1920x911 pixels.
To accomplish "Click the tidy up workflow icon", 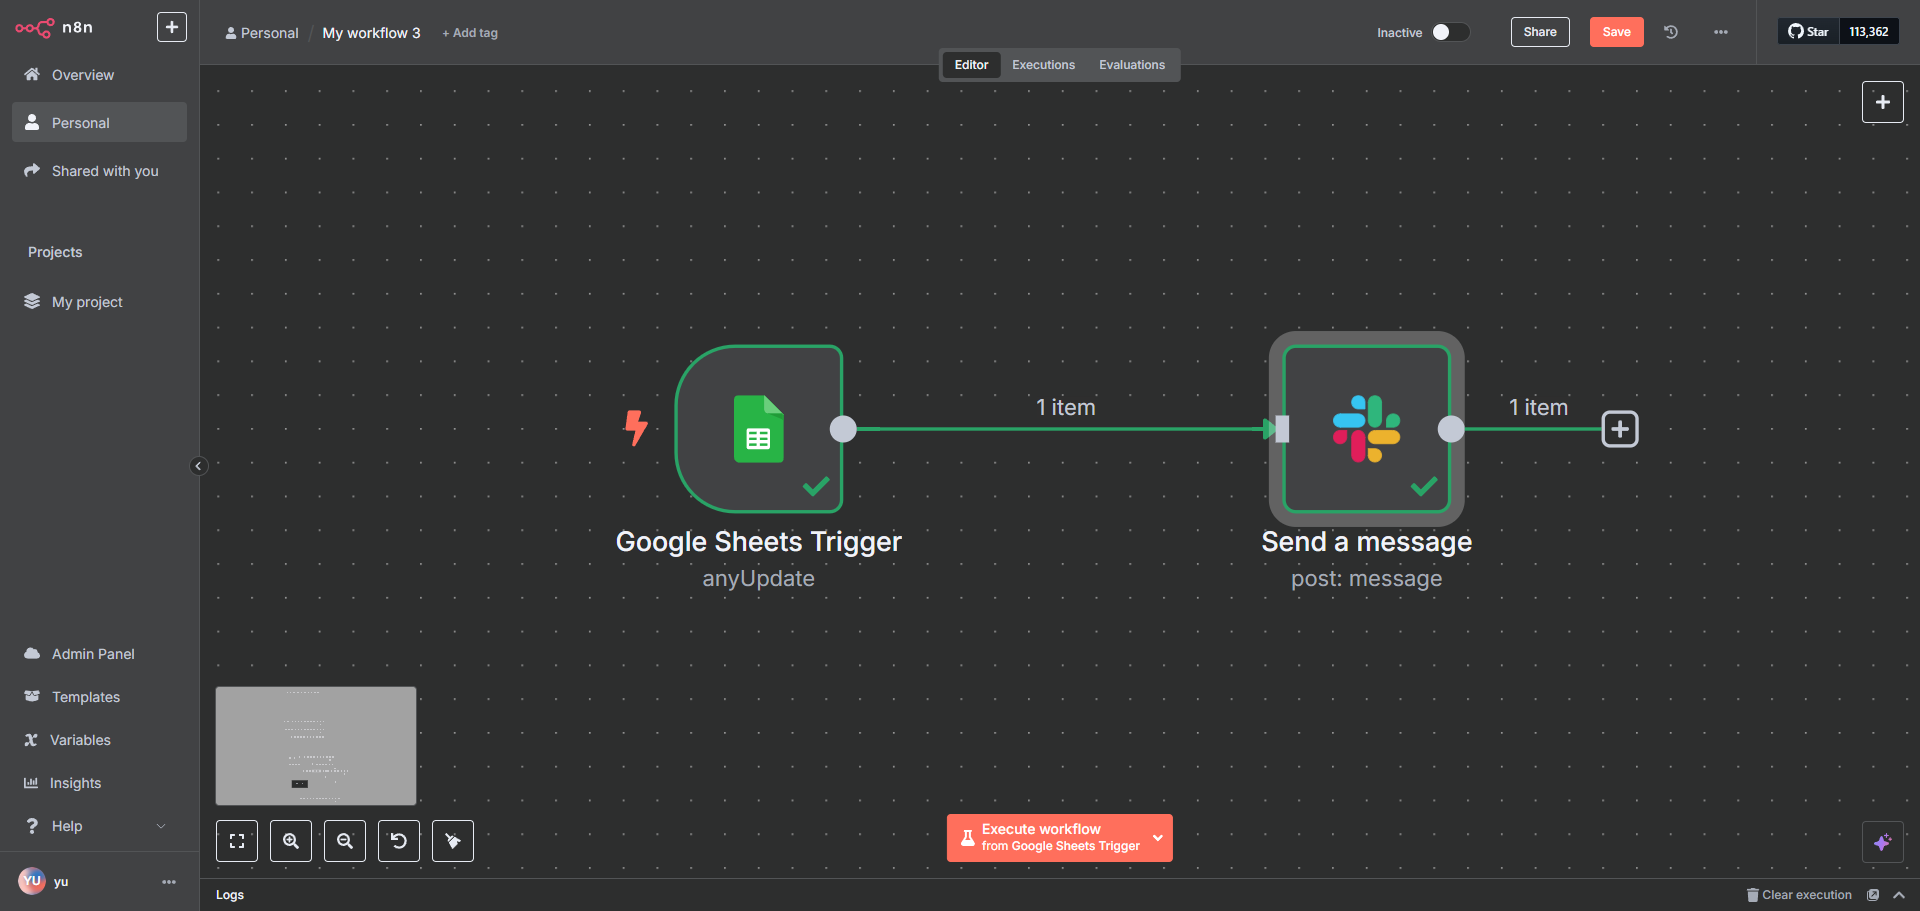I will 453,841.
